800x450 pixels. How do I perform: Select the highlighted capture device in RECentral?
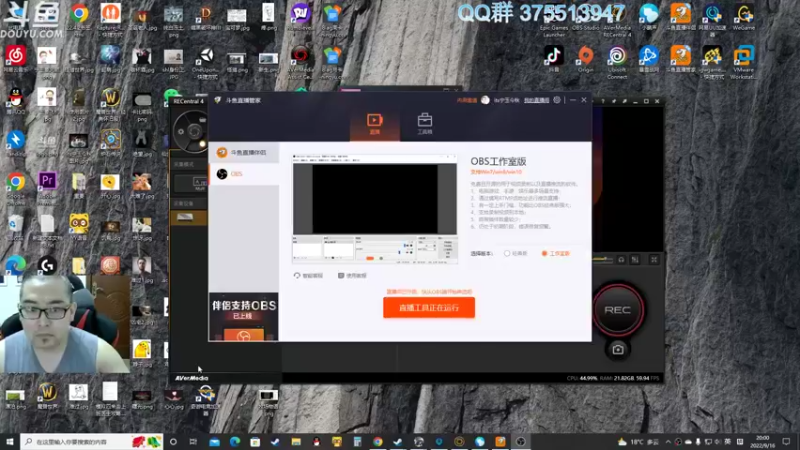pyautogui.click(x=188, y=218)
